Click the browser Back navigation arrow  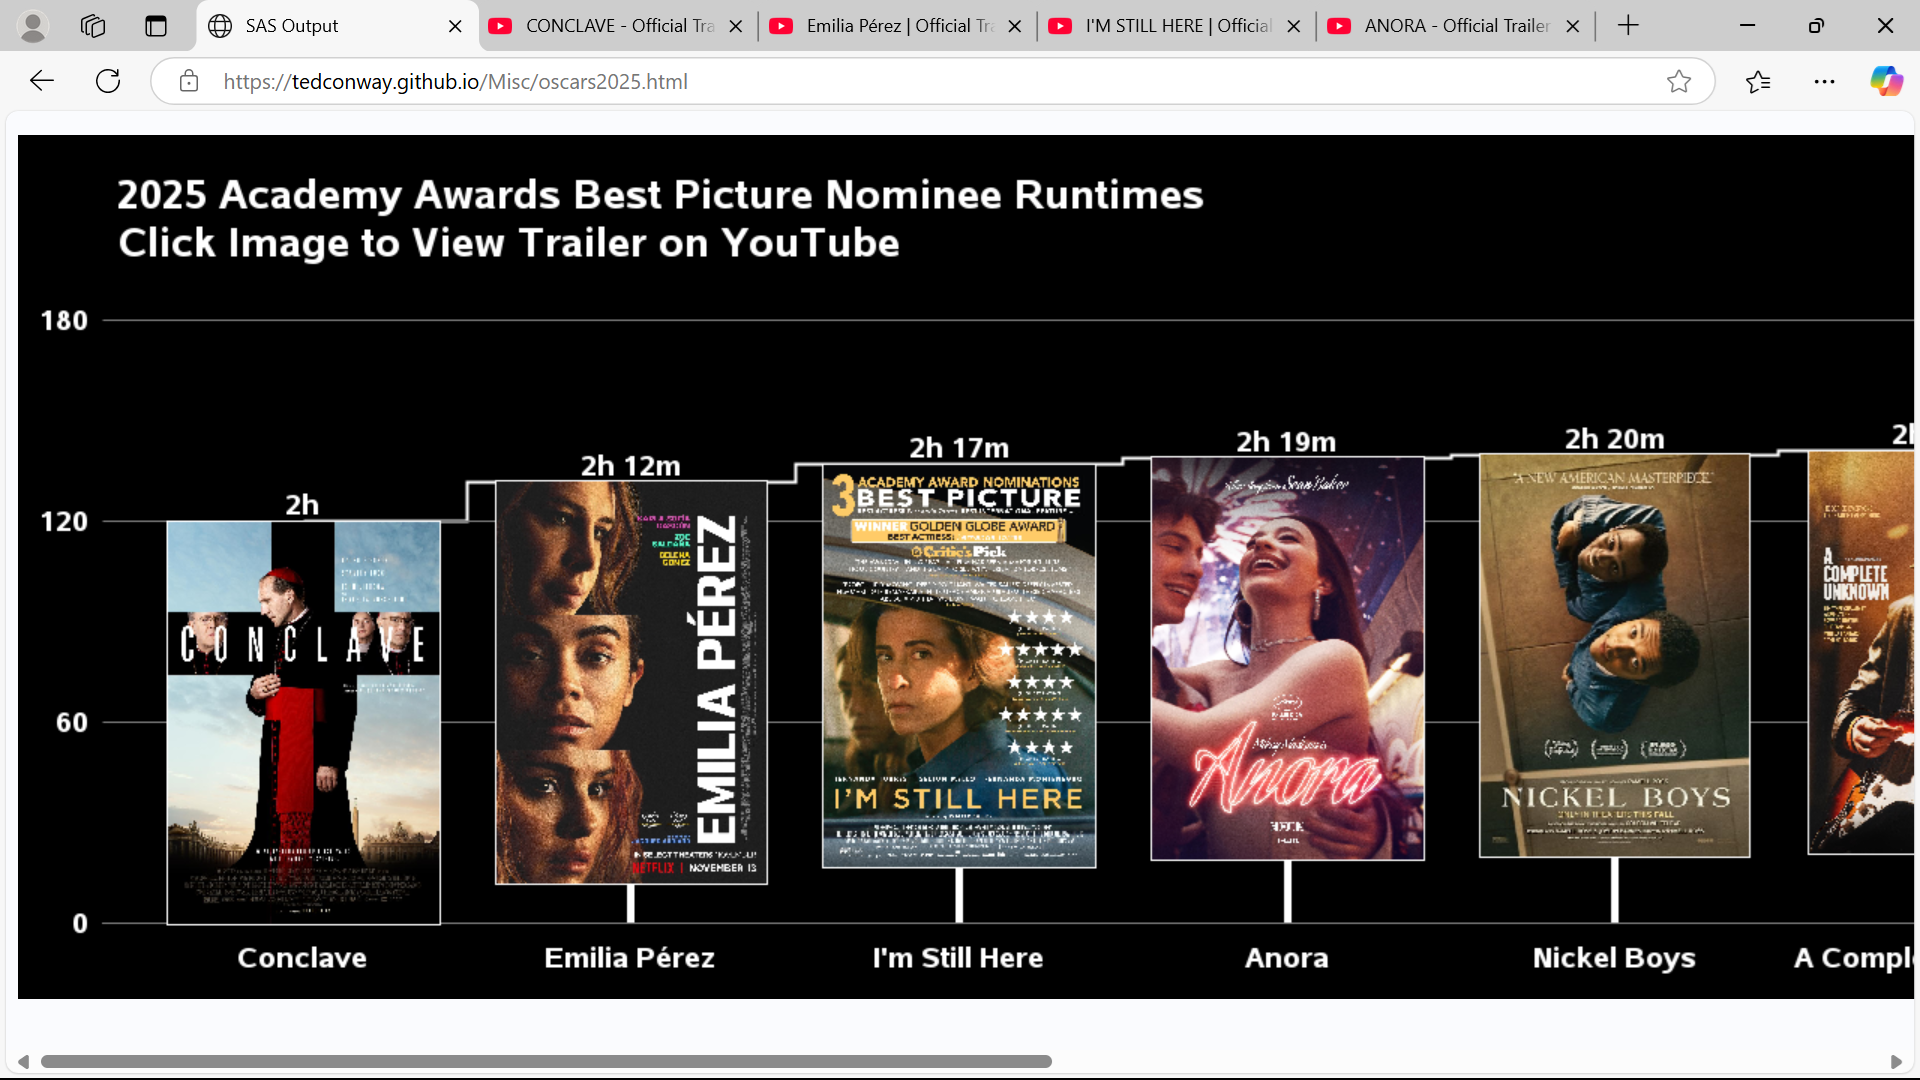(x=41, y=81)
